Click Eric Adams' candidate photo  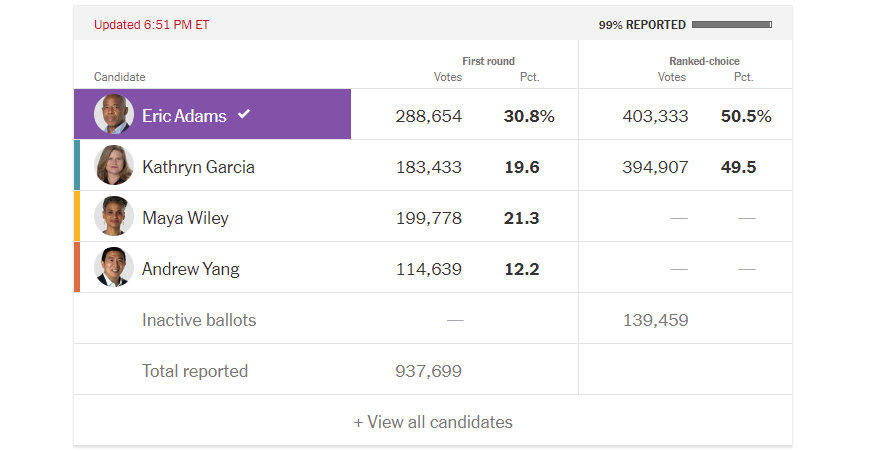point(114,115)
